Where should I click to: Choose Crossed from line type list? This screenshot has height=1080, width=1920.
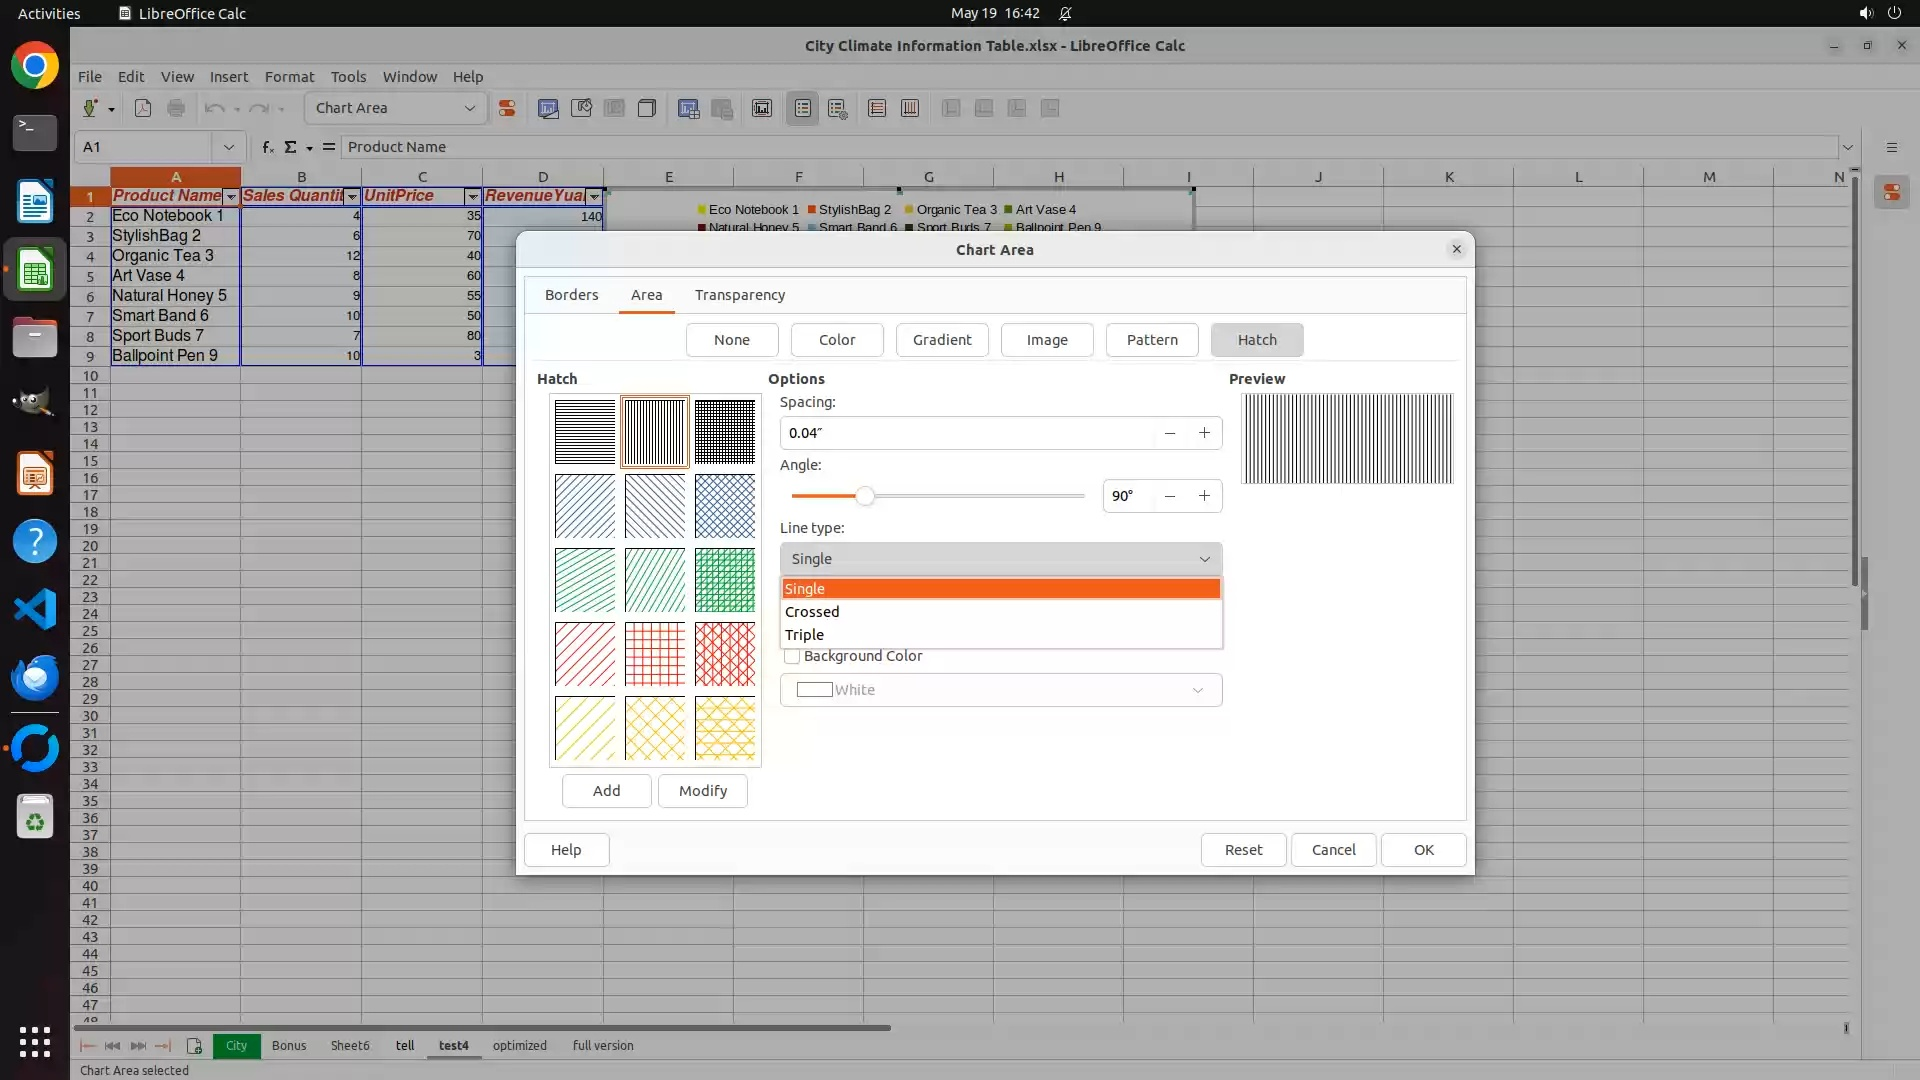click(x=812, y=612)
